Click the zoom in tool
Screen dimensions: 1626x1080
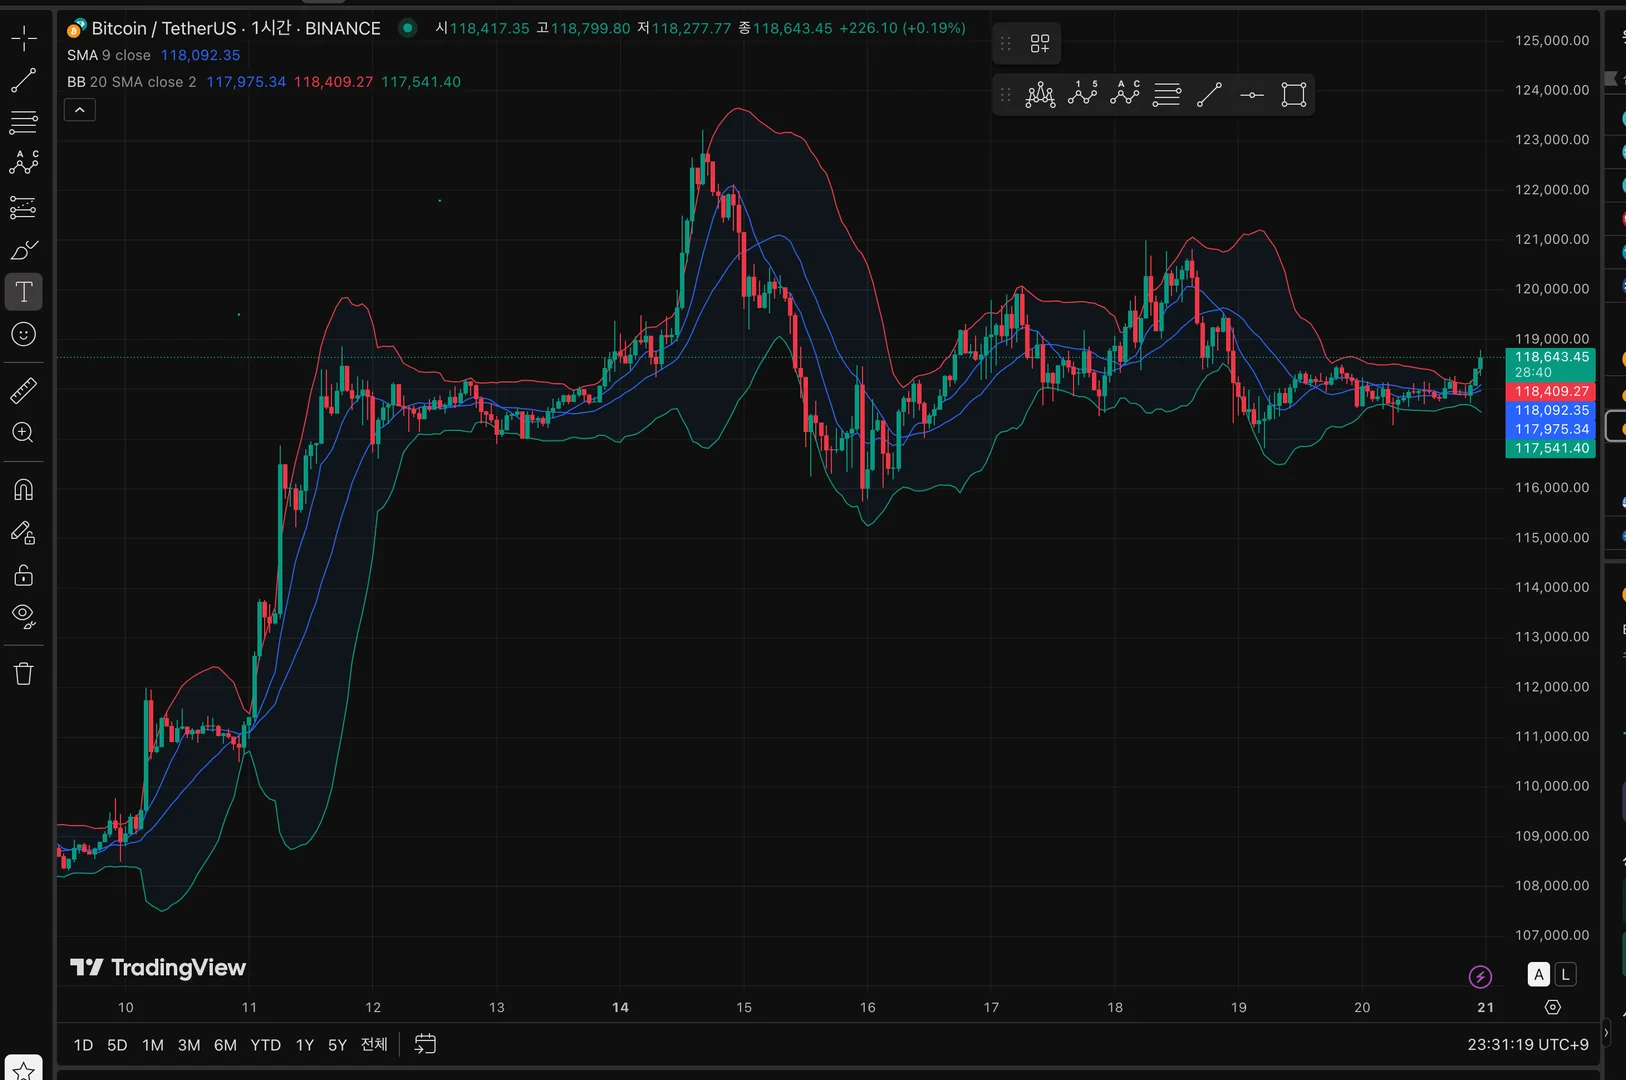pos(24,433)
